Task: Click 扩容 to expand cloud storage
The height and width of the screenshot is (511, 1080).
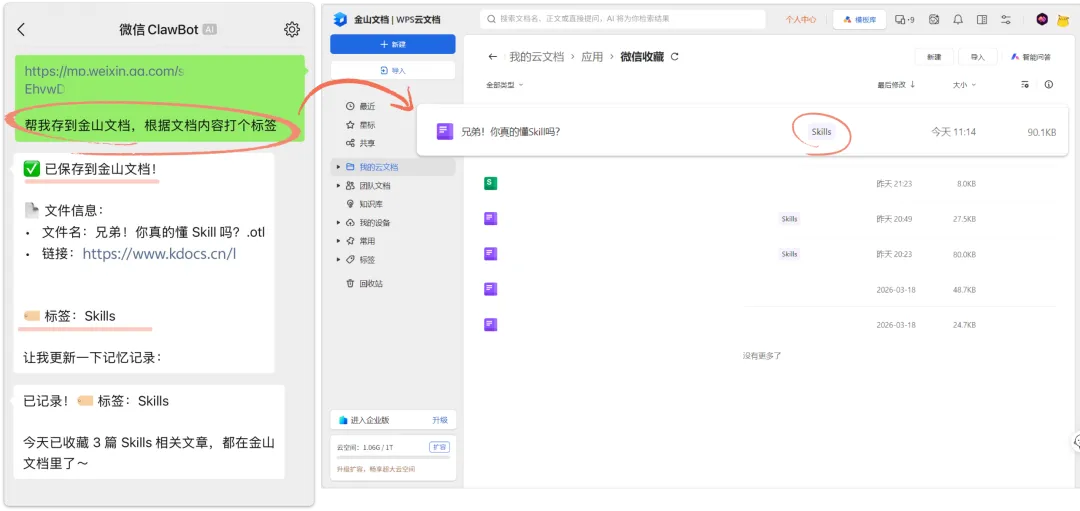Action: pyautogui.click(x=439, y=447)
